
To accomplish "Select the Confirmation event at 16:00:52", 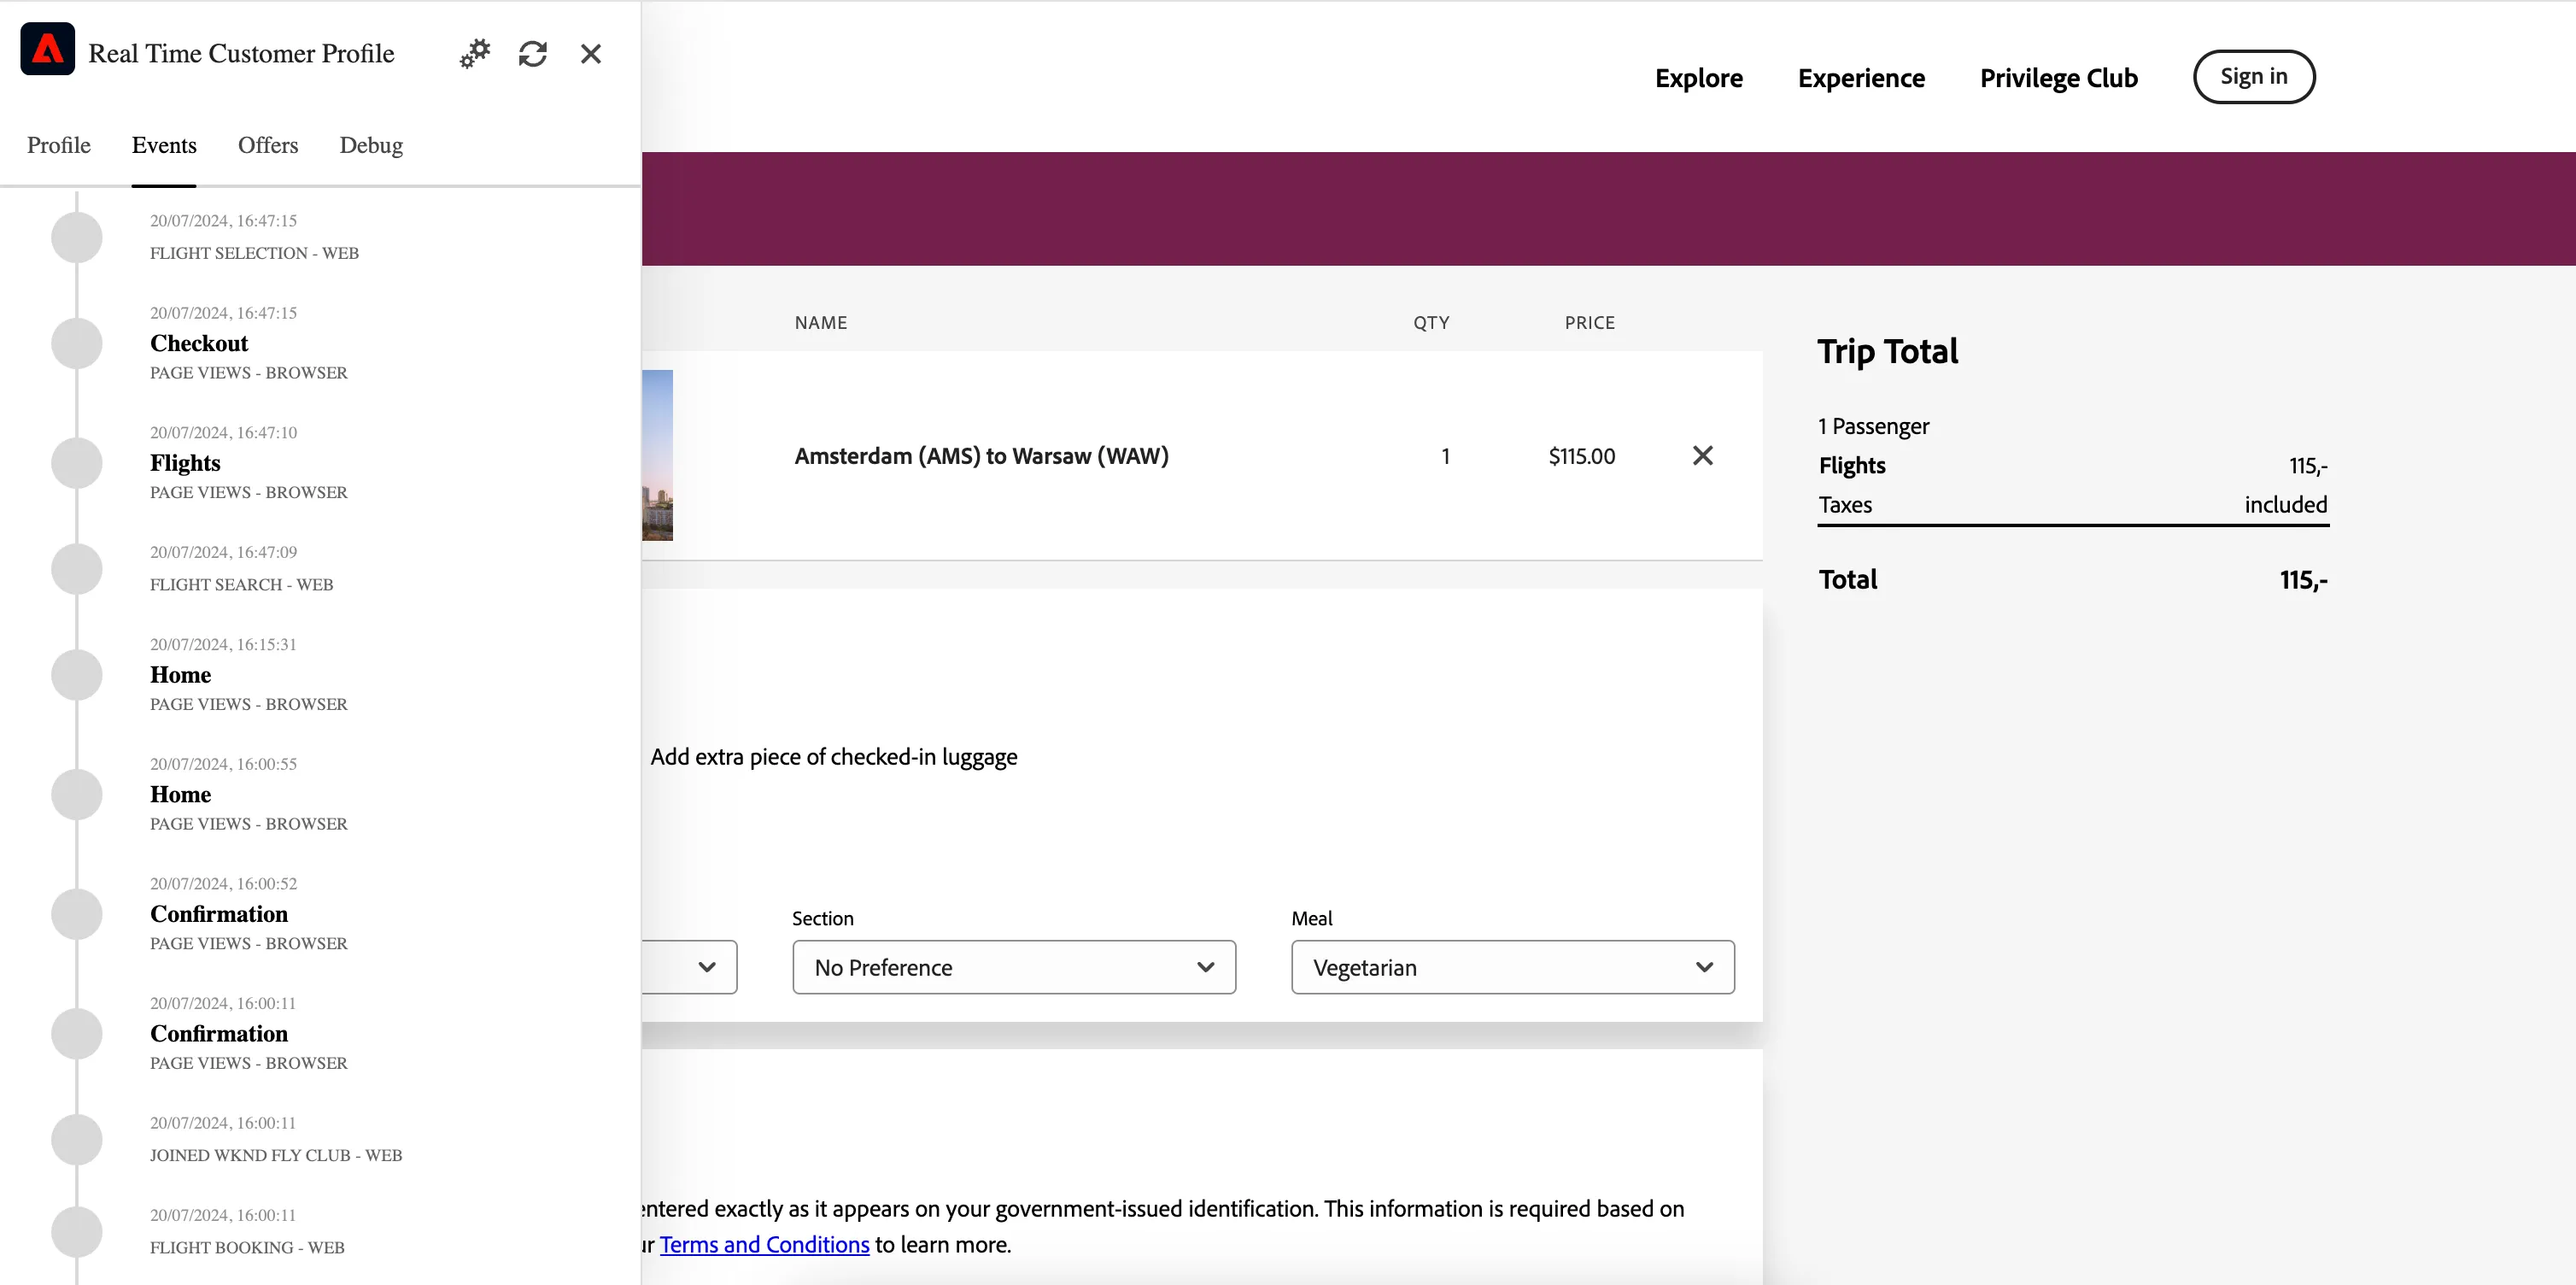I will pos(249,914).
